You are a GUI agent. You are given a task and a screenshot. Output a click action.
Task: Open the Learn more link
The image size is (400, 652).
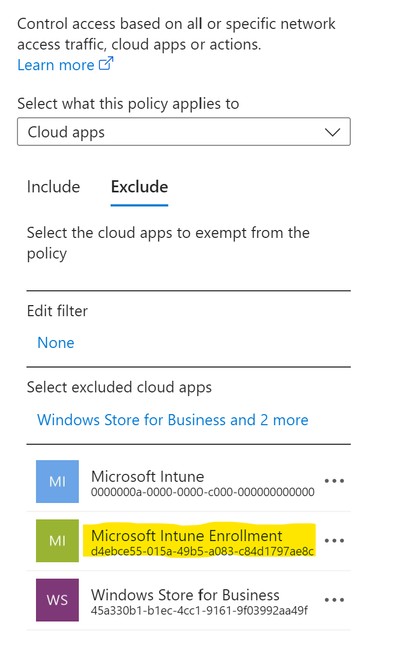(56, 65)
